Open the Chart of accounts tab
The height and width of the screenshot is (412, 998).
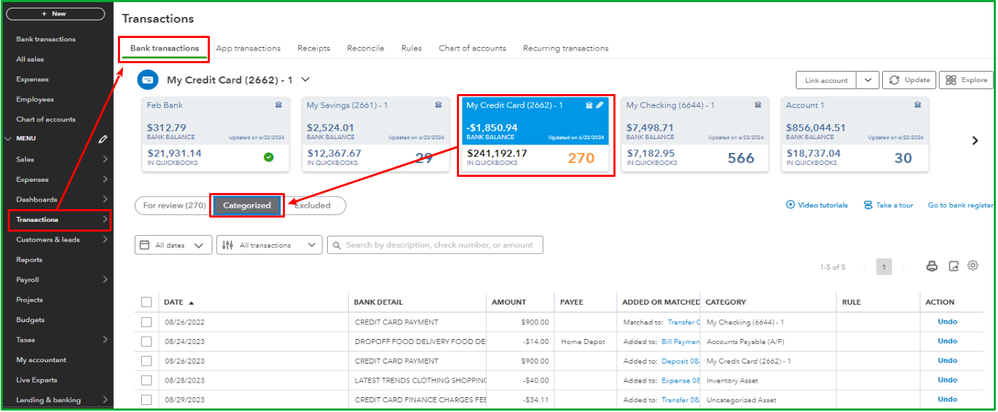472,48
